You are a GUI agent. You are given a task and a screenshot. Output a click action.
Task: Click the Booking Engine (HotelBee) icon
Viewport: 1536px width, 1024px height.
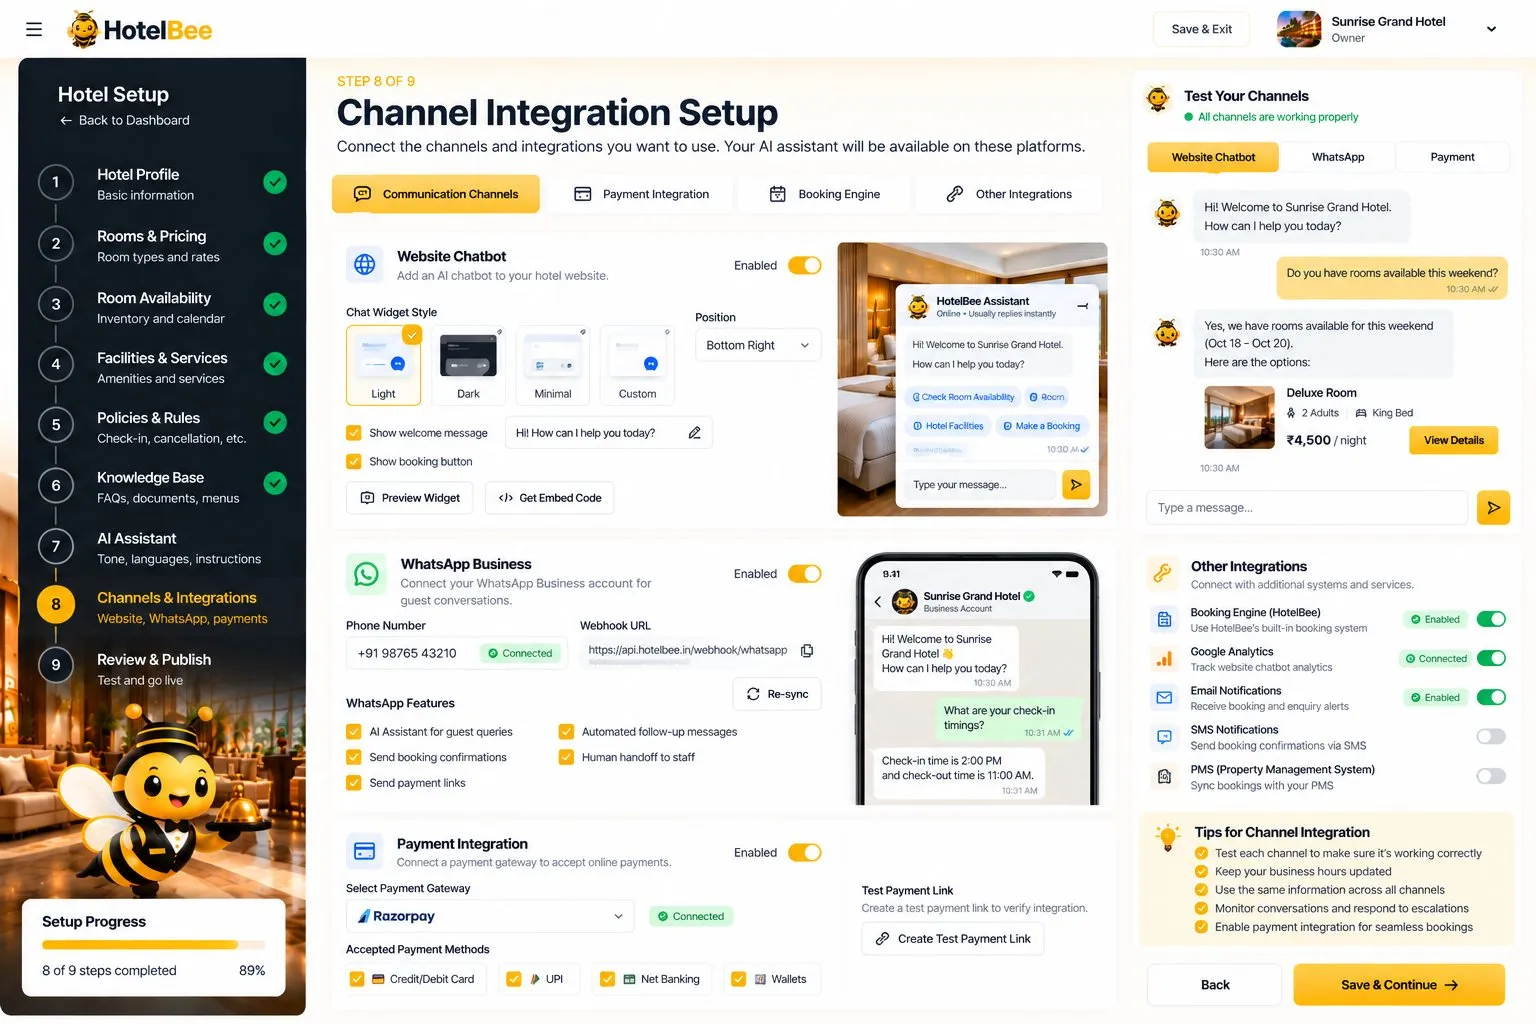(1164, 620)
